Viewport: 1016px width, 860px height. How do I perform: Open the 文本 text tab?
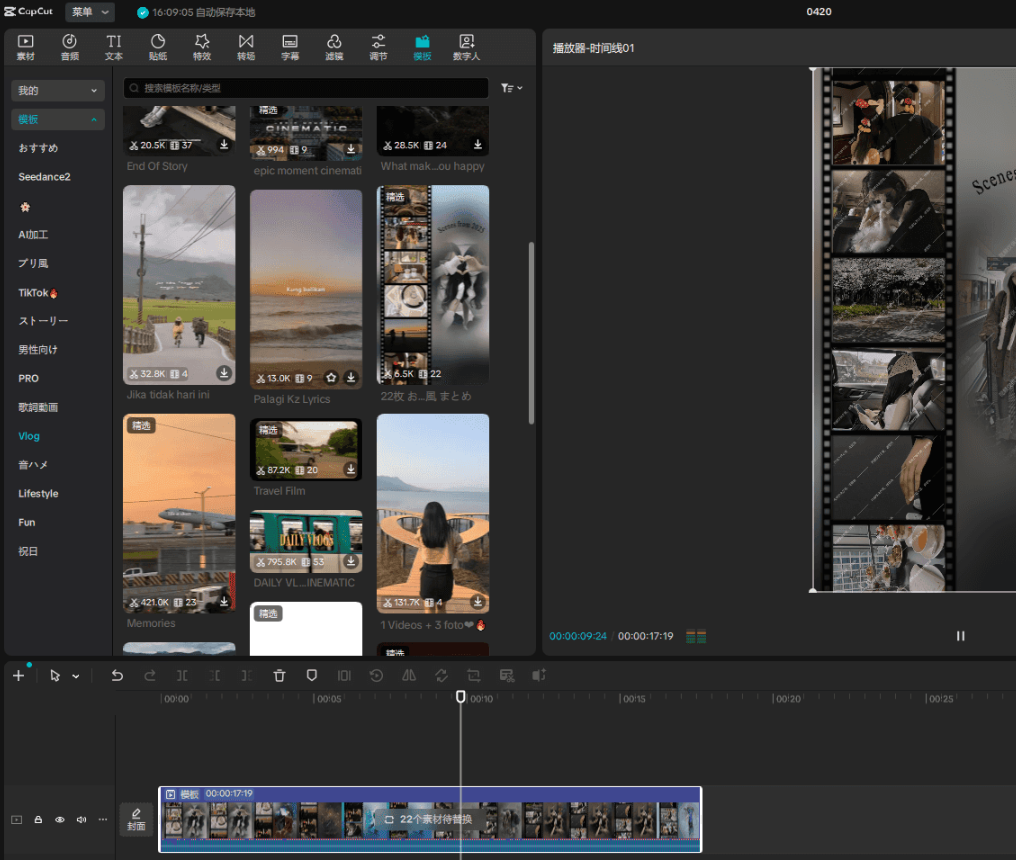tap(113, 47)
